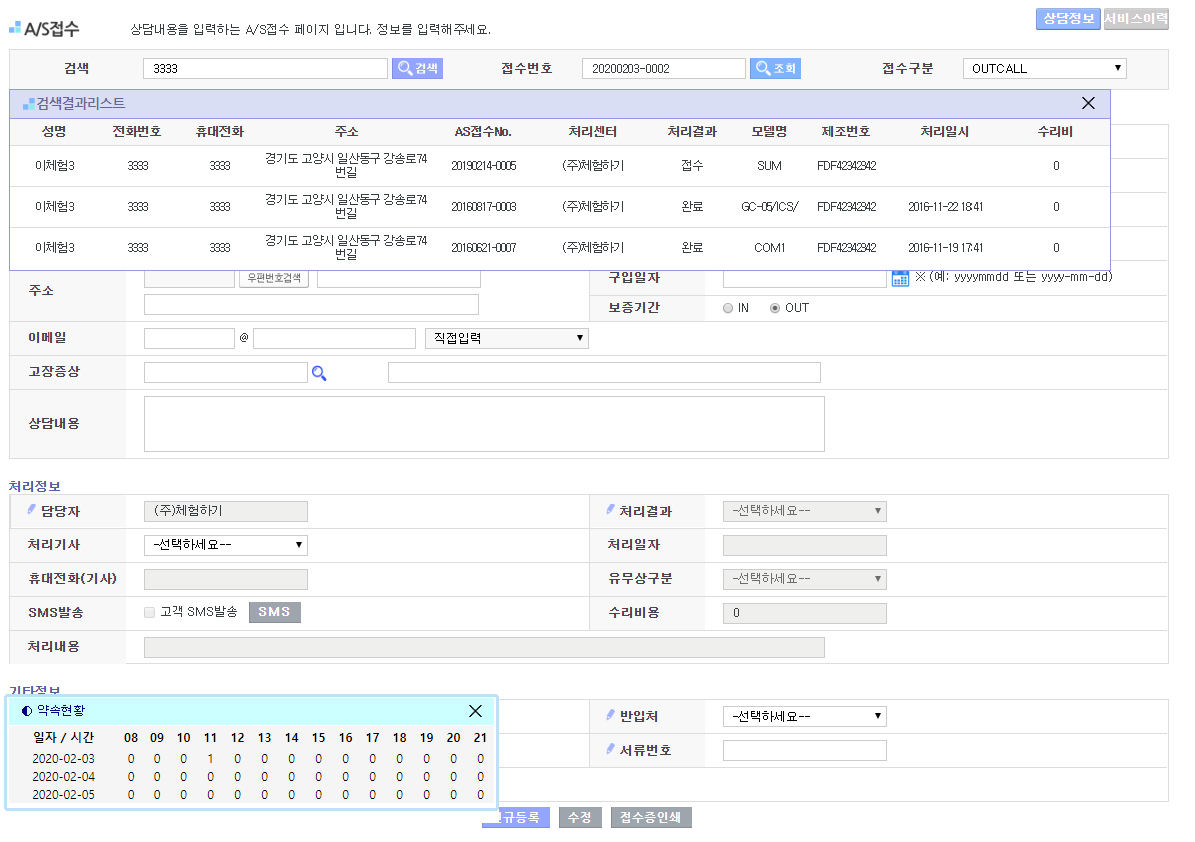1195x842 pixels.
Task: Expand the 직접입력 email domain dropdown
Action: [506, 338]
